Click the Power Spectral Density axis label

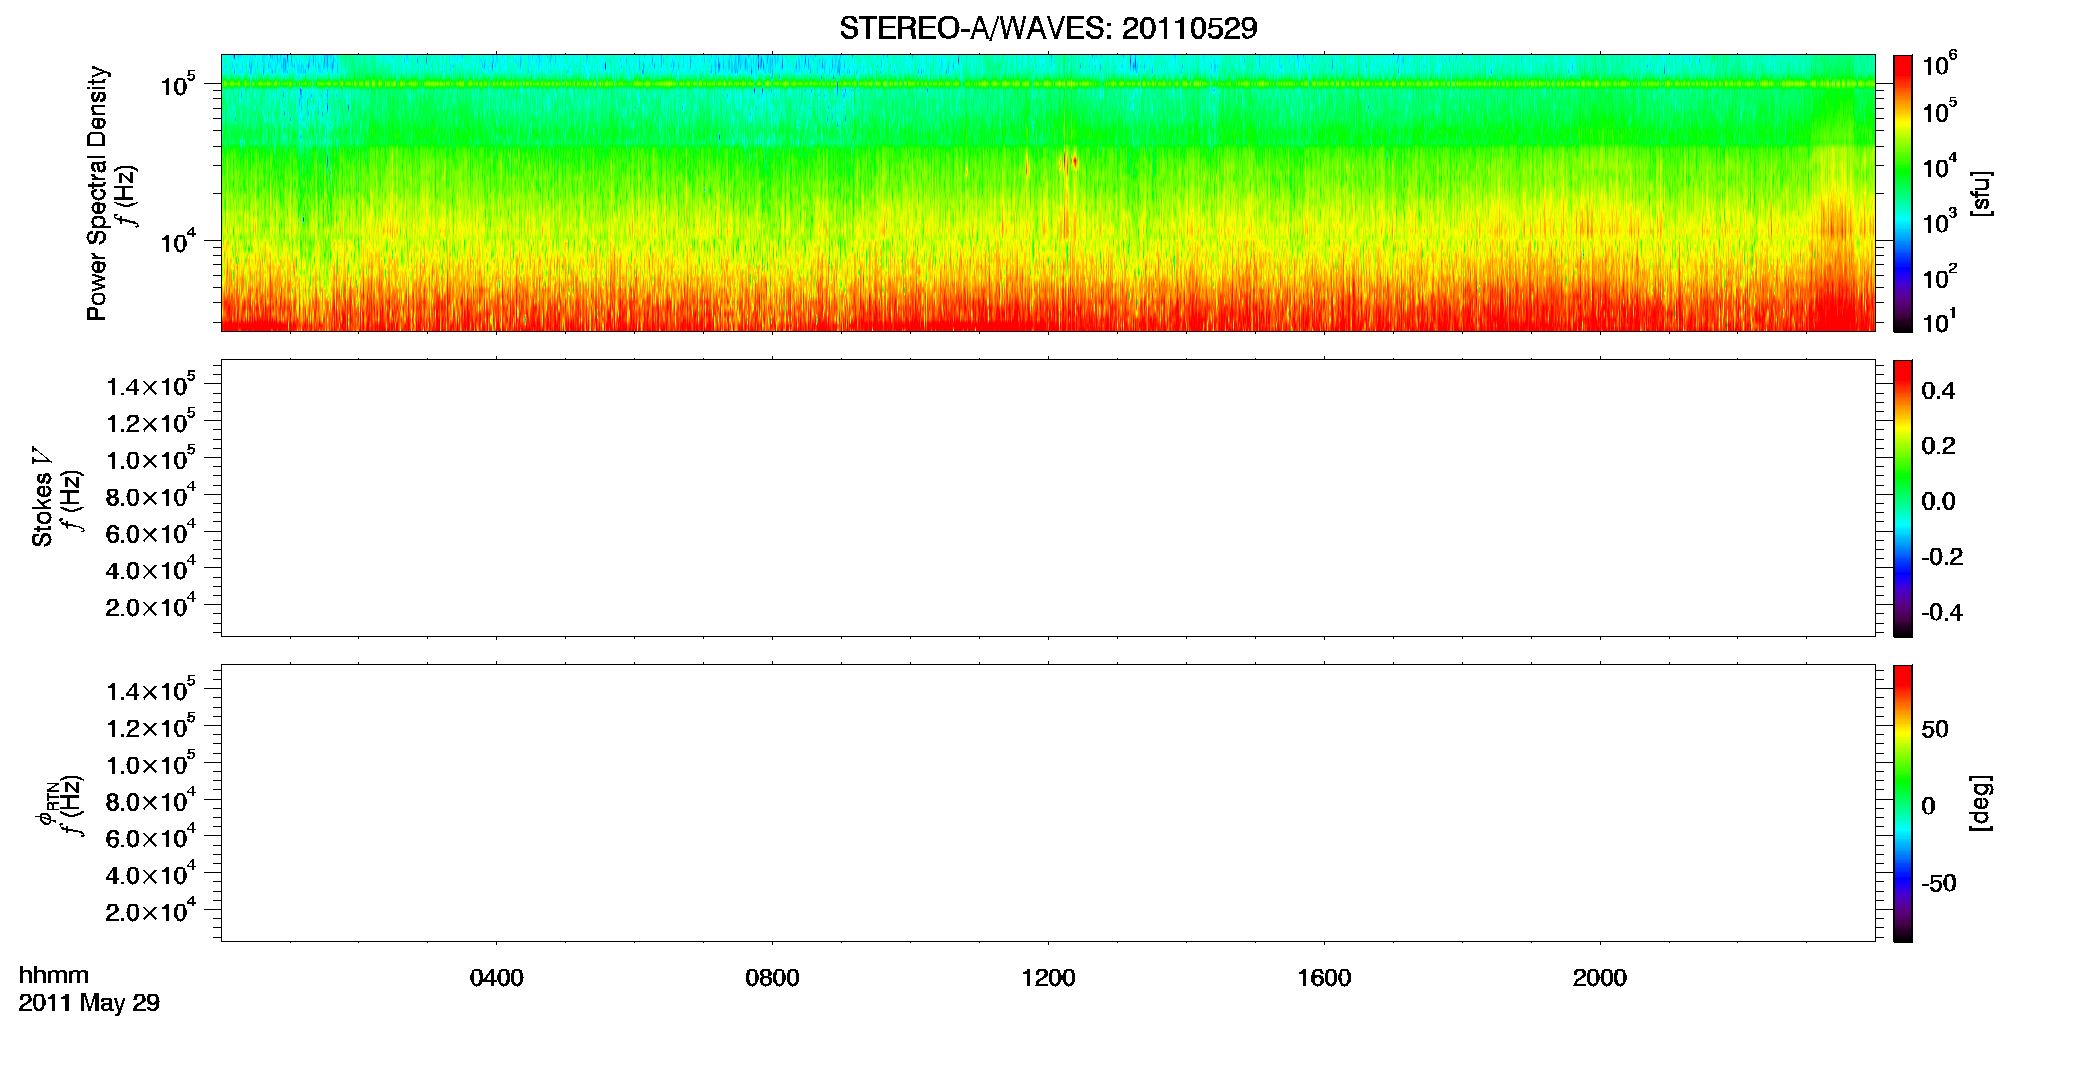click(x=97, y=193)
